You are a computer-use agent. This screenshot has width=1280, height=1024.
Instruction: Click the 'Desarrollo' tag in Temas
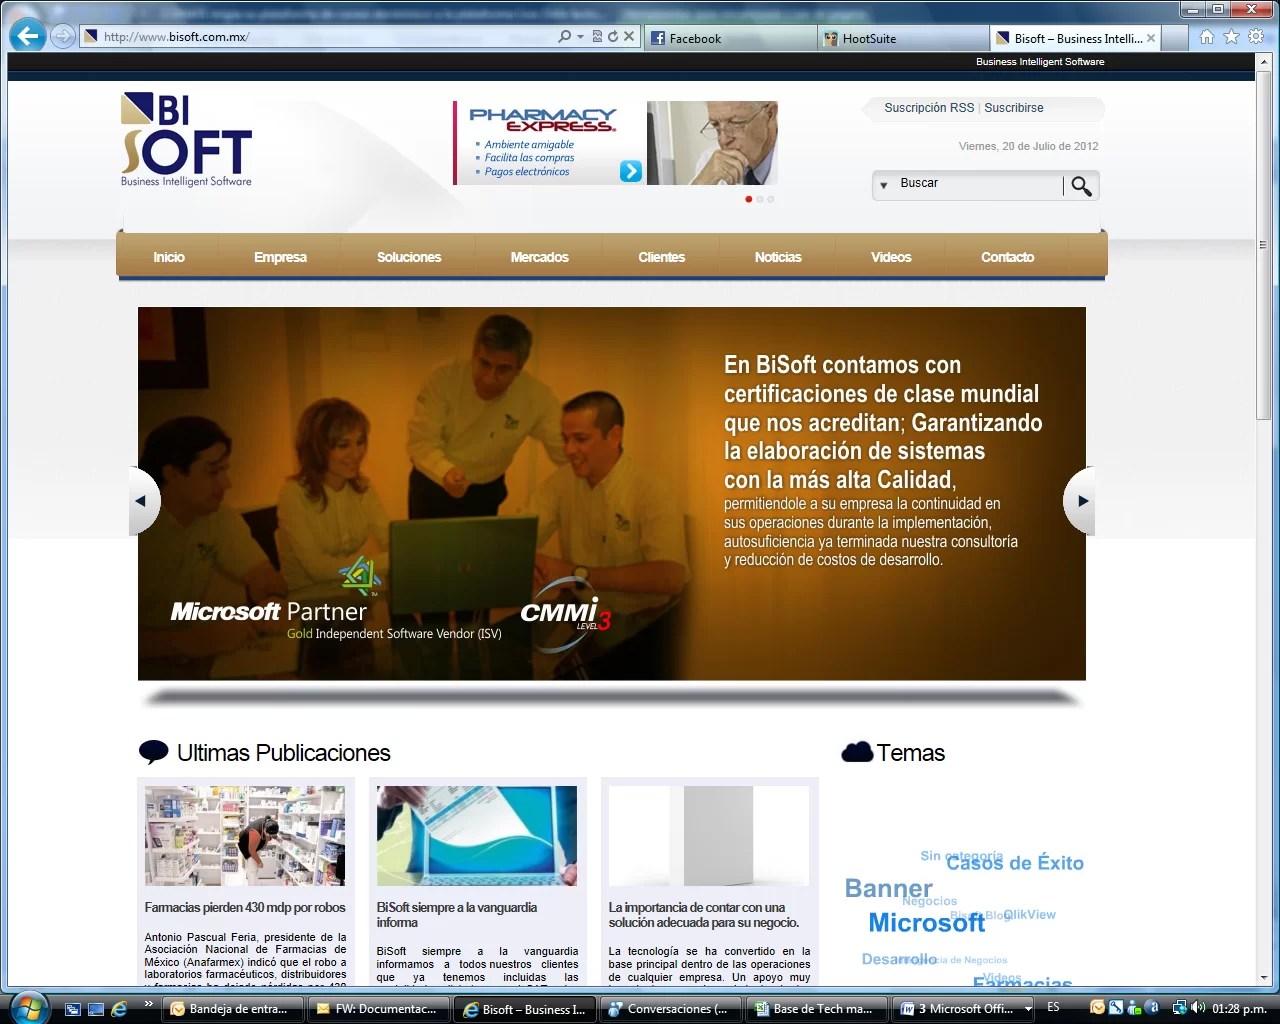pyautogui.click(x=899, y=959)
